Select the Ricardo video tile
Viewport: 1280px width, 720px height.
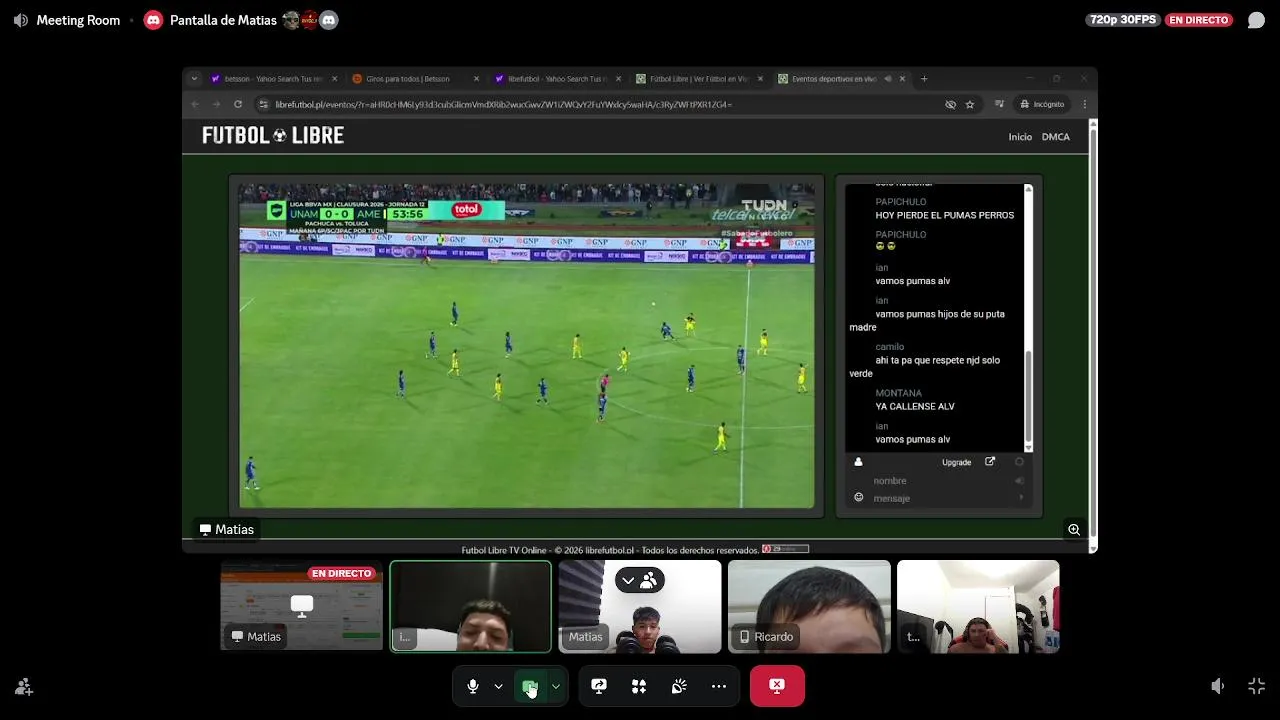point(809,606)
